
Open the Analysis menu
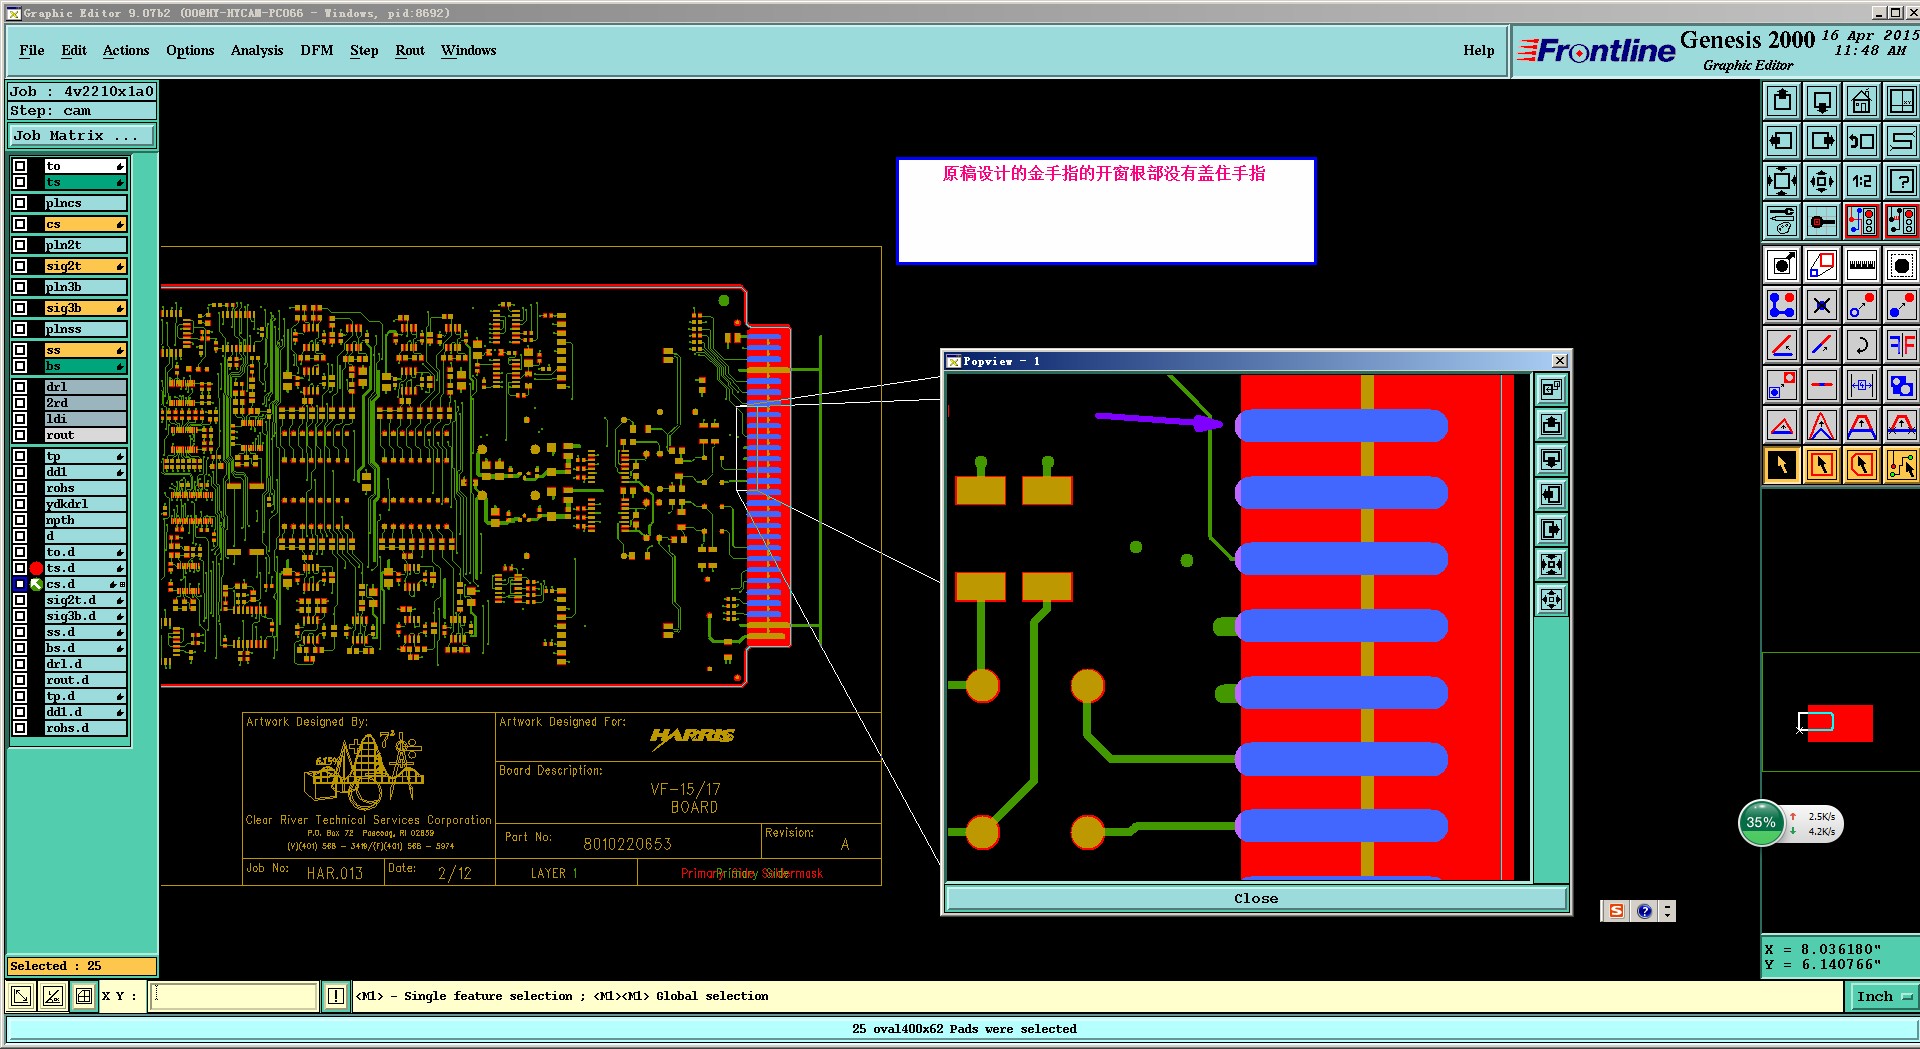pyautogui.click(x=257, y=50)
